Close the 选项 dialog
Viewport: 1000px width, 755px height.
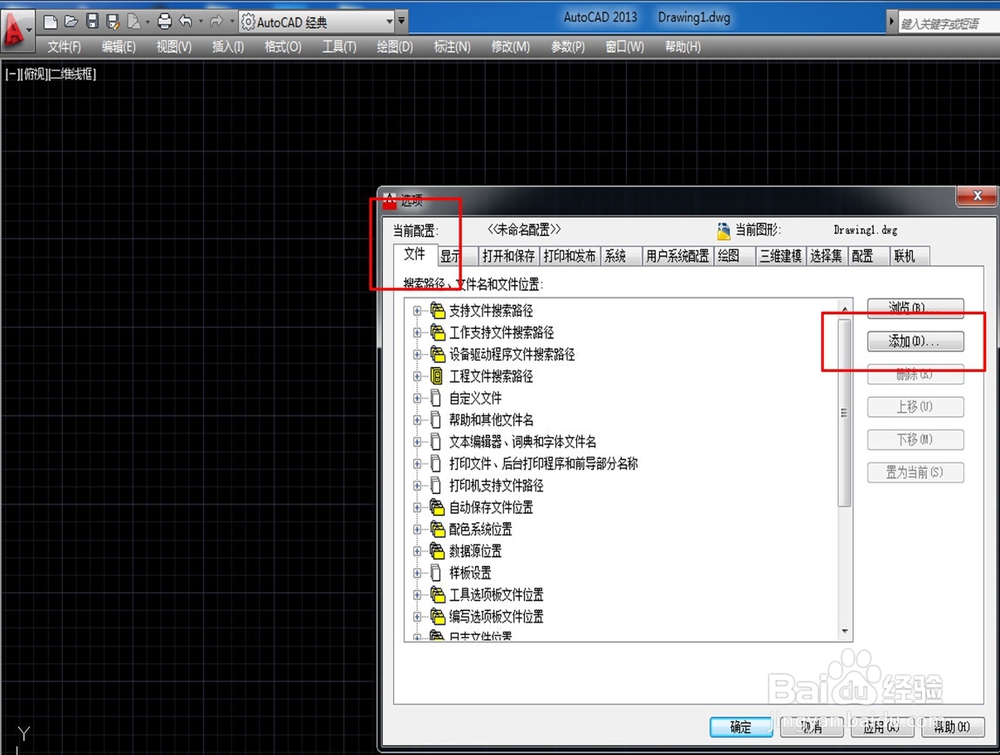(x=976, y=196)
